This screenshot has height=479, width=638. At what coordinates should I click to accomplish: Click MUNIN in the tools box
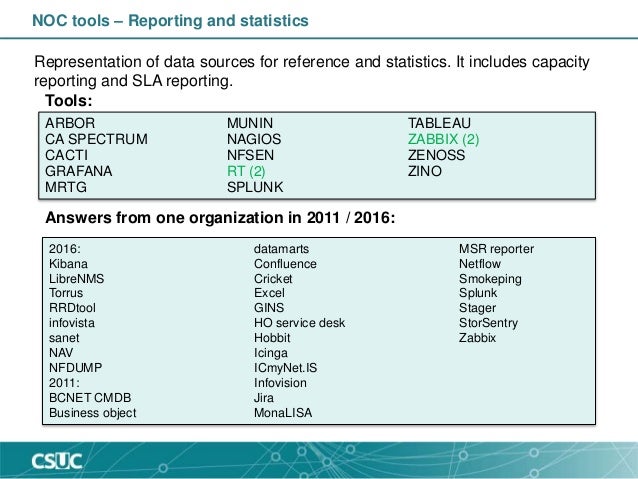coord(250,123)
